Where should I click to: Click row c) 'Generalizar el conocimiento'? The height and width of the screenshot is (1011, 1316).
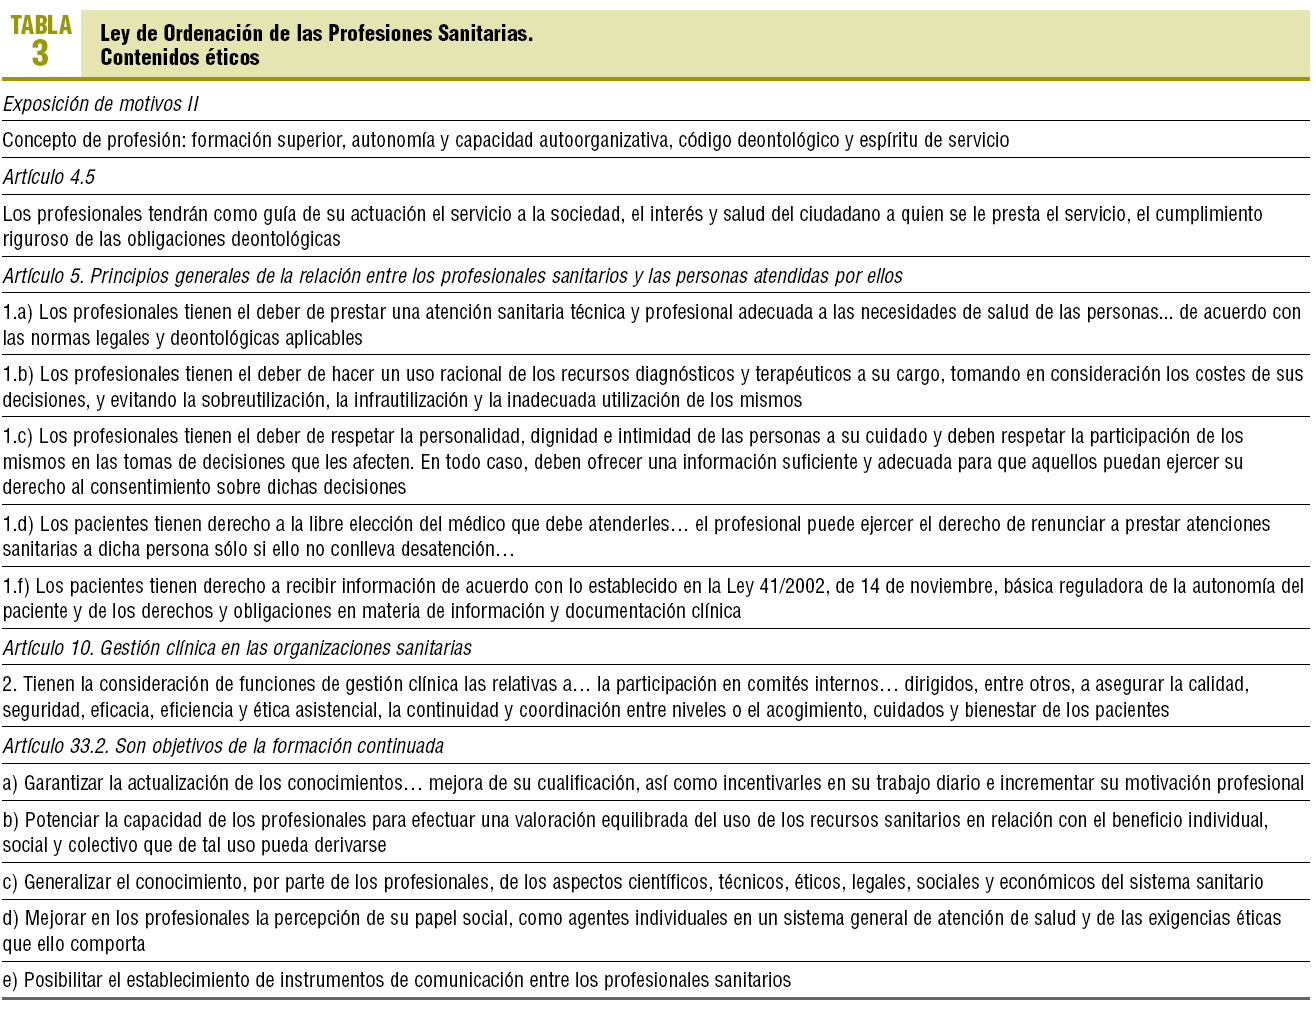(x=632, y=882)
